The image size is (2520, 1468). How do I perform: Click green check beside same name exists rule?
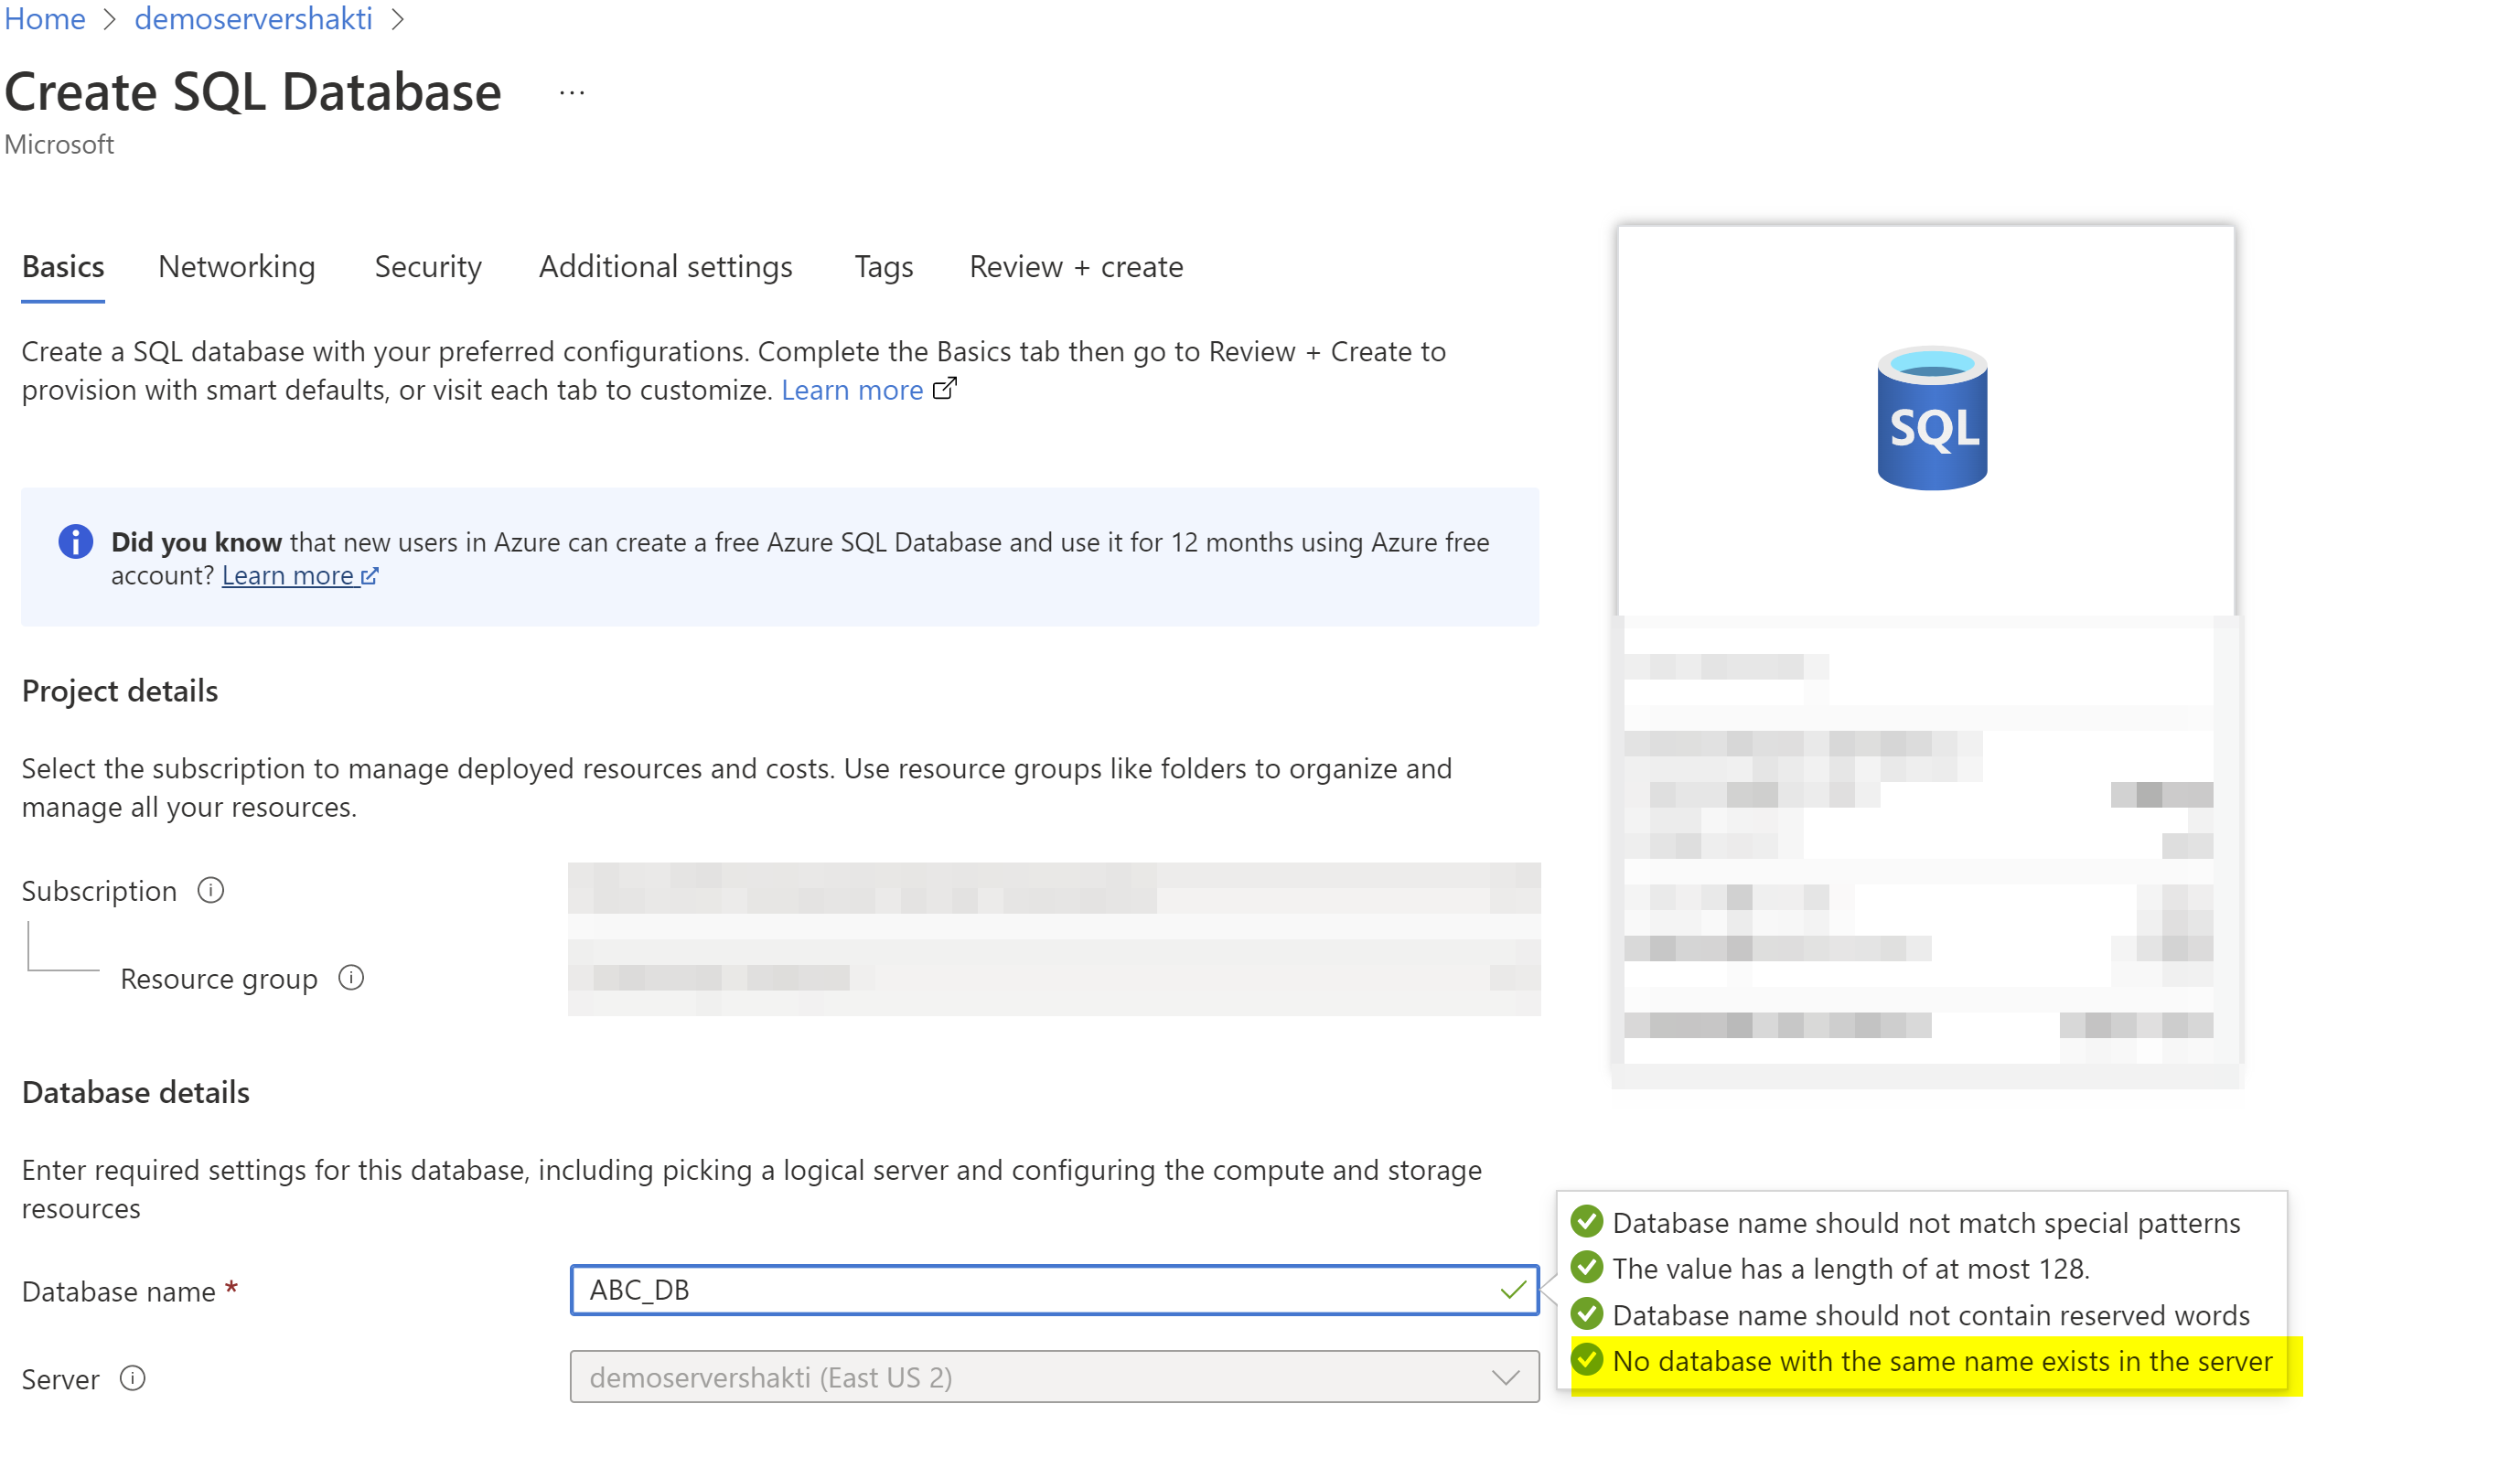tap(1586, 1359)
